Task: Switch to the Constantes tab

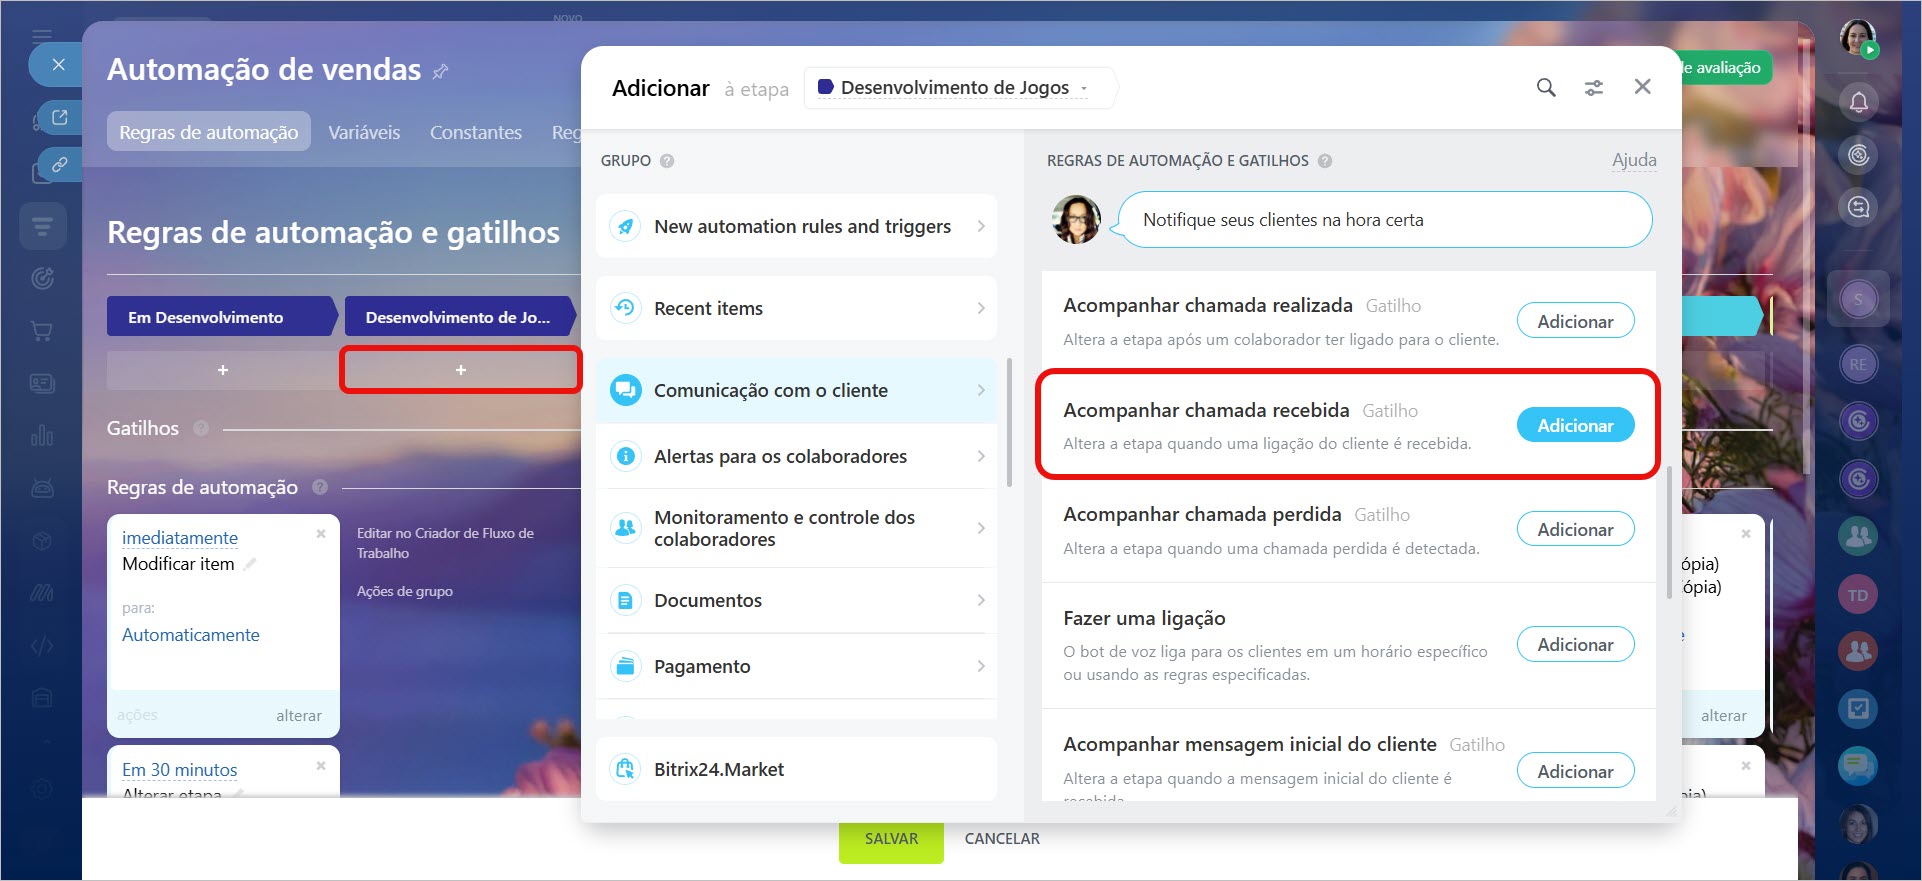Action: (x=475, y=132)
